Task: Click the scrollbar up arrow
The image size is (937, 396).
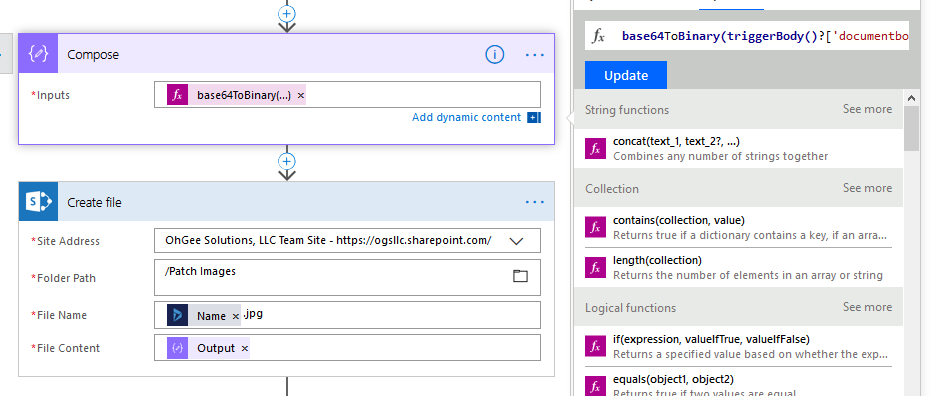Action: (x=911, y=98)
